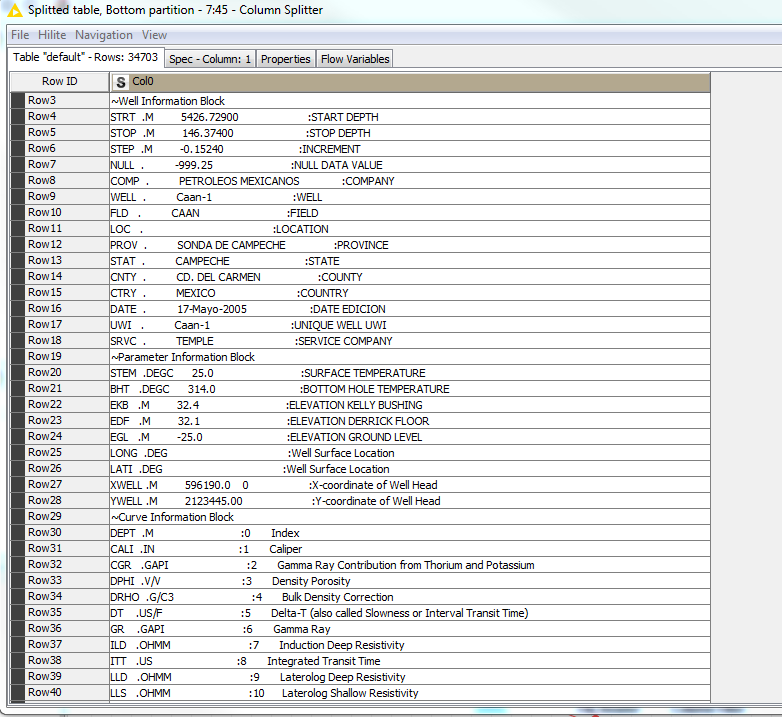Click the ITT Integrated Transit Time cell
Screen dimensions: 782x717
pyautogui.click(x=410, y=661)
